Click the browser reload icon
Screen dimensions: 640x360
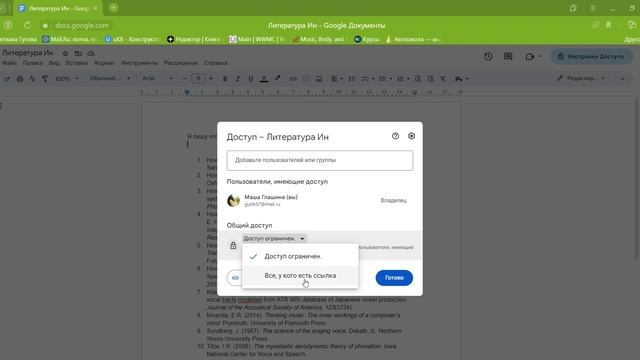coord(27,25)
